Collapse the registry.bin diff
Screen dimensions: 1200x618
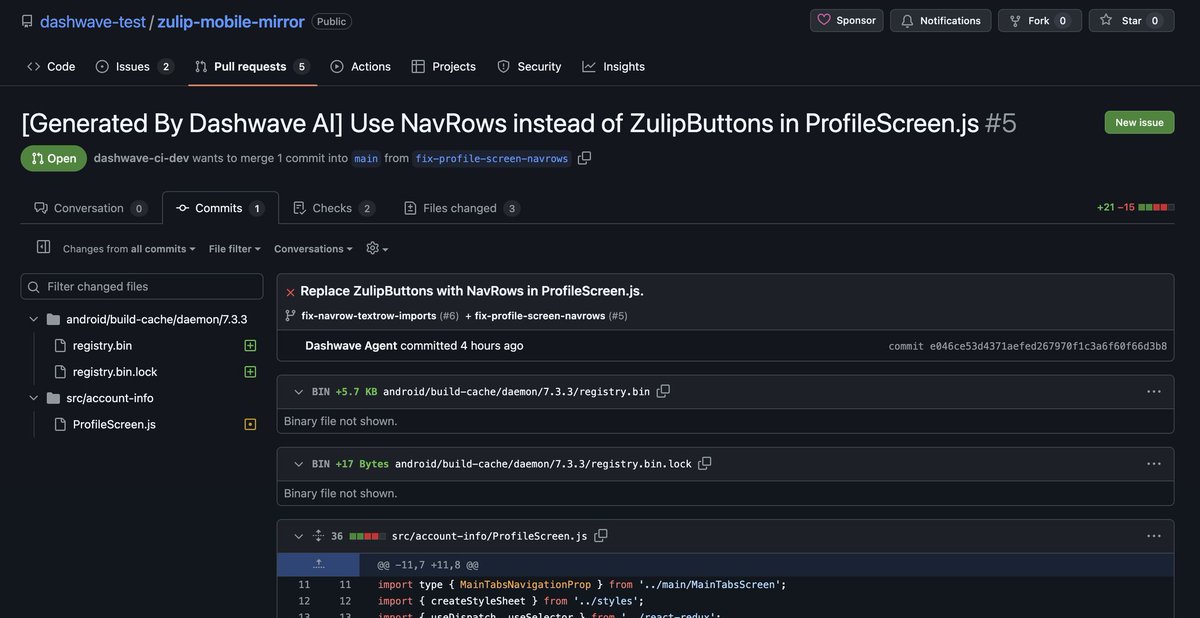(x=299, y=392)
